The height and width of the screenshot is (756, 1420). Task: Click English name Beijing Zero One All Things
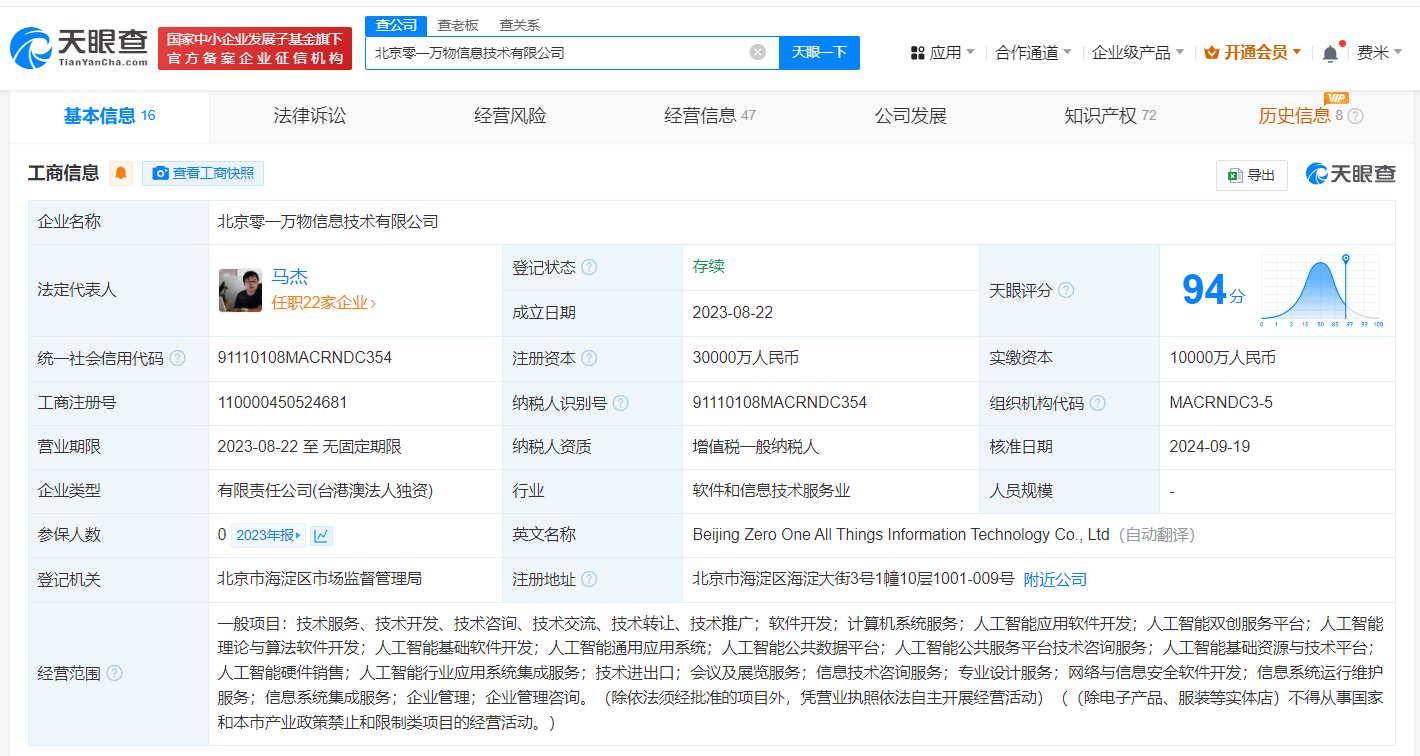click(901, 535)
